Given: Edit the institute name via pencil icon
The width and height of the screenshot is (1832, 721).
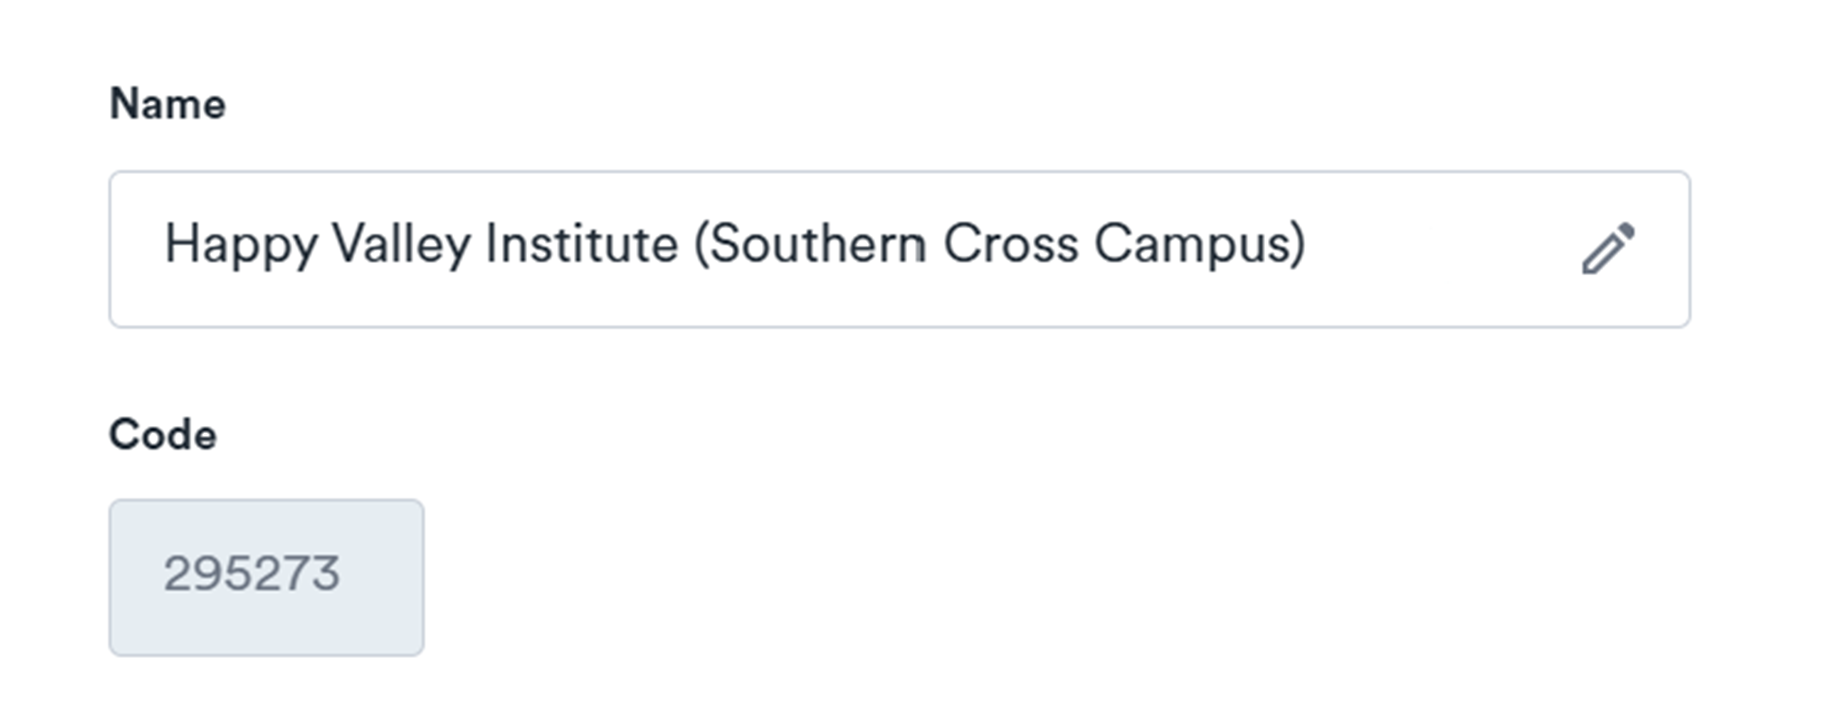Looking at the screenshot, I should 1607,249.
